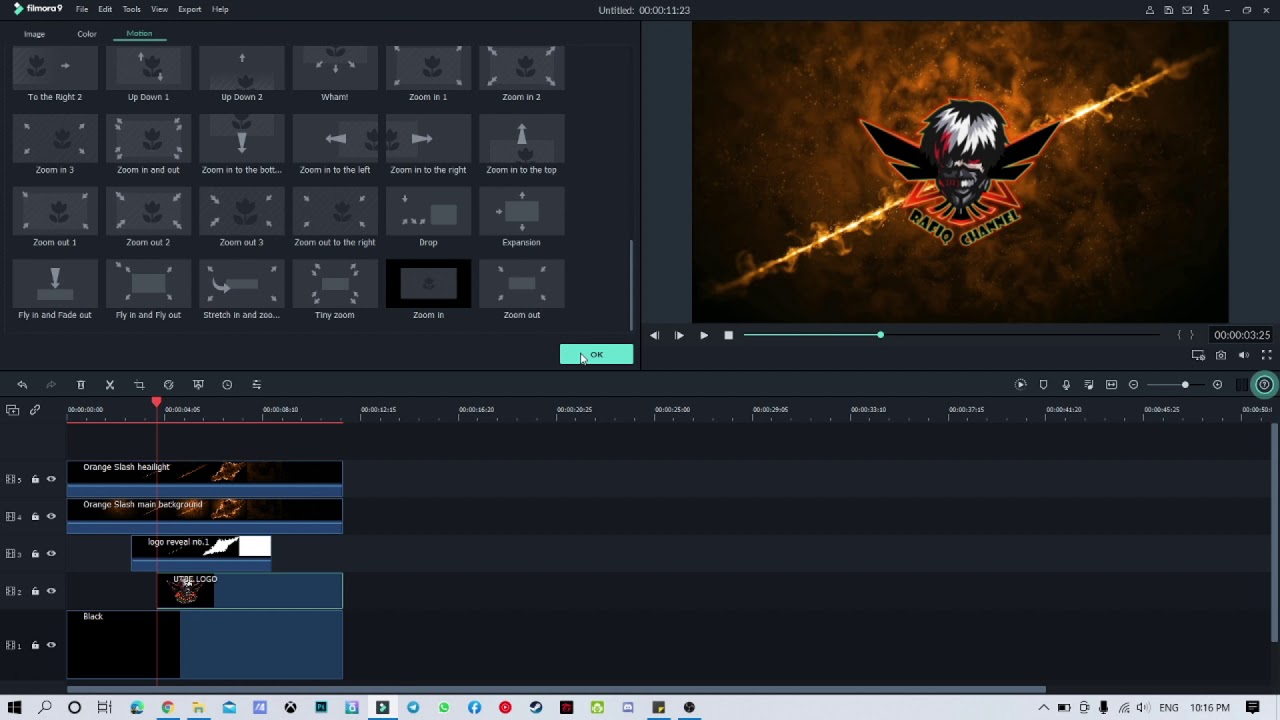This screenshot has height=720, width=1280.
Task: Click the preview playback progress handle
Action: click(880, 335)
